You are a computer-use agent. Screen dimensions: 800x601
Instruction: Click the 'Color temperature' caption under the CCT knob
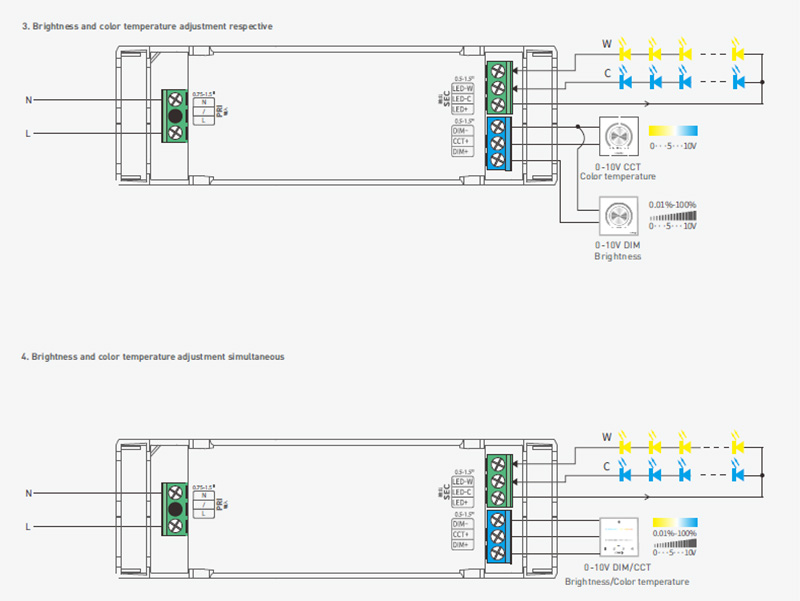pyautogui.click(x=618, y=177)
